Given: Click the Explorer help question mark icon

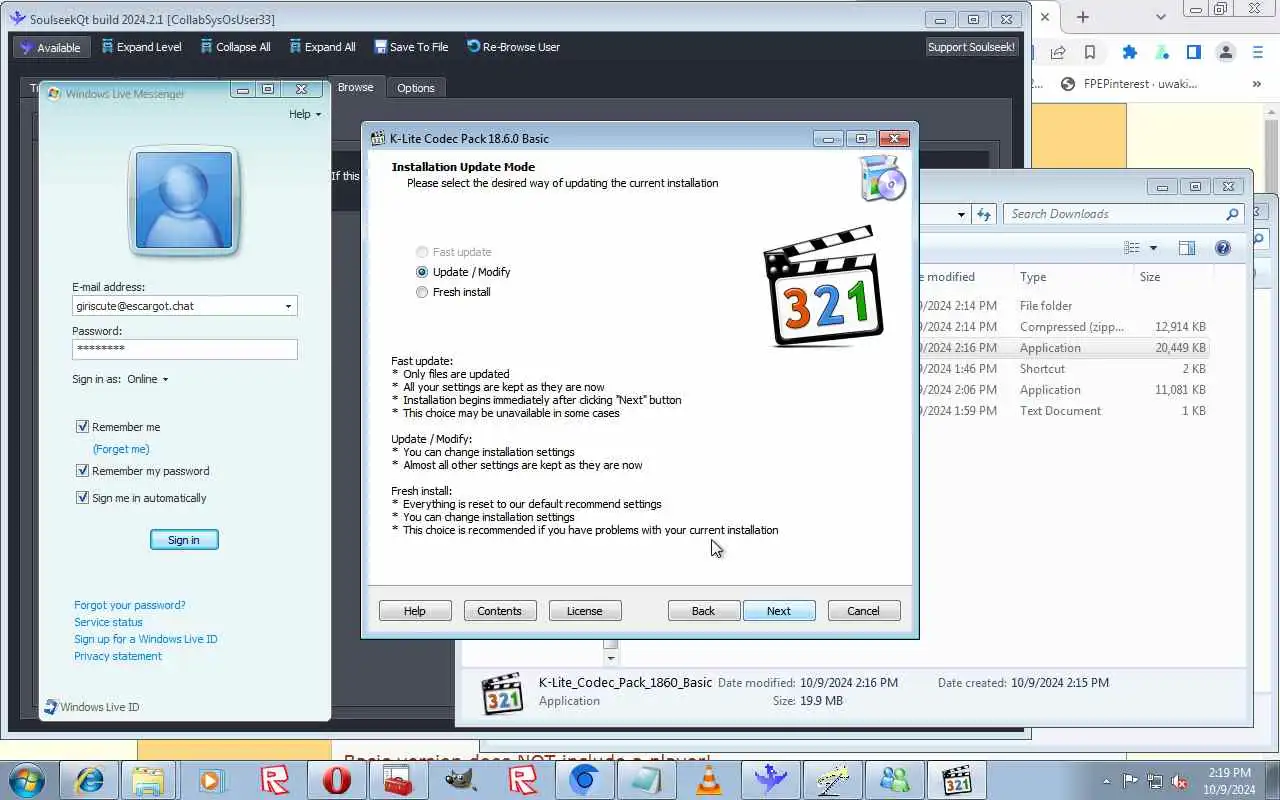Looking at the screenshot, I should point(1222,248).
